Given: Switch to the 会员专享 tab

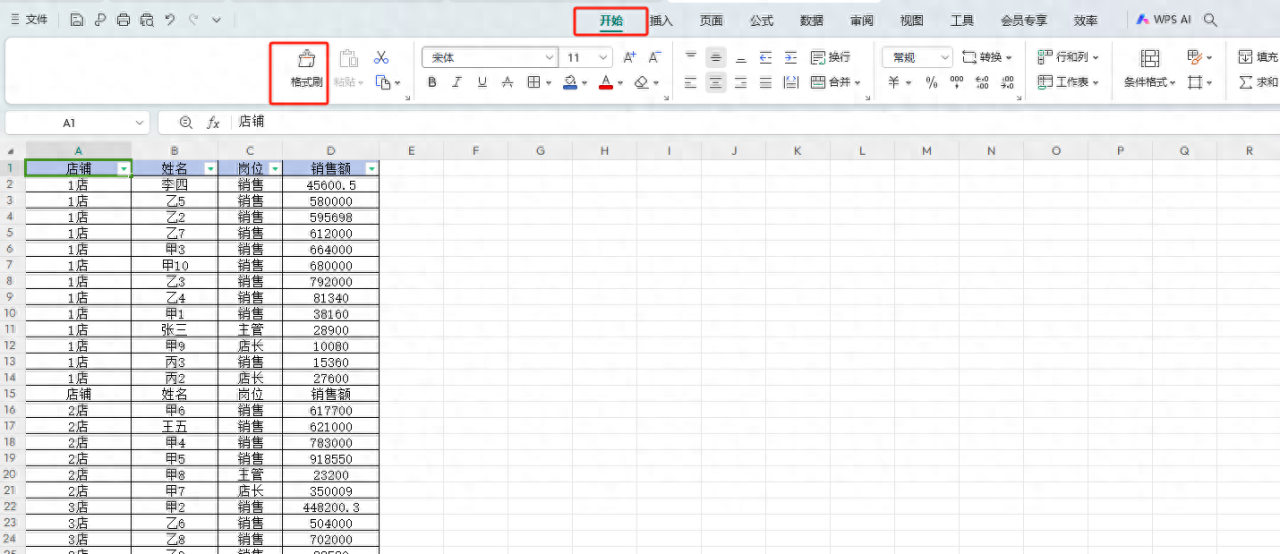Looking at the screenshot, I should pos(1024,20).
